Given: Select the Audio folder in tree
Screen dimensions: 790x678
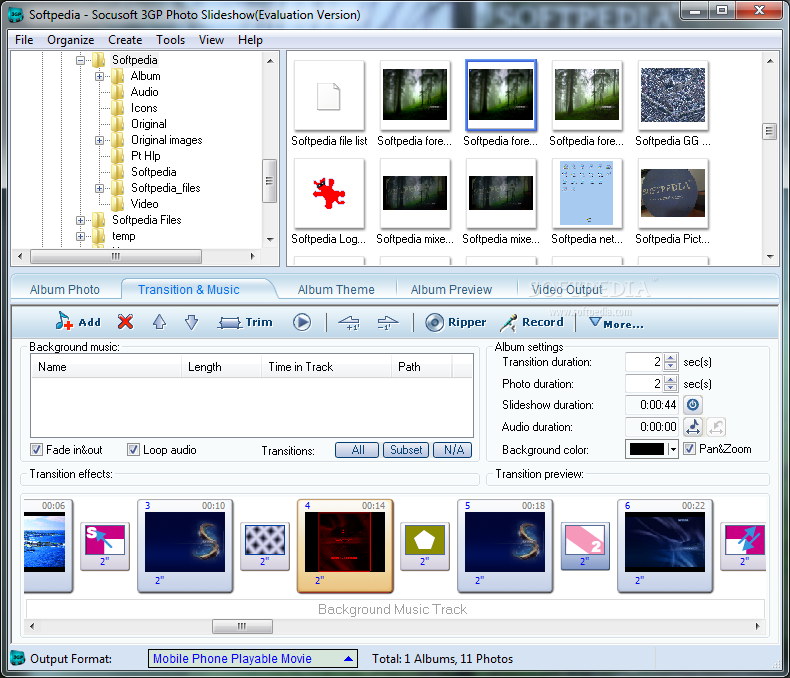Looking at the screenshot, I should tap(145, 92).
